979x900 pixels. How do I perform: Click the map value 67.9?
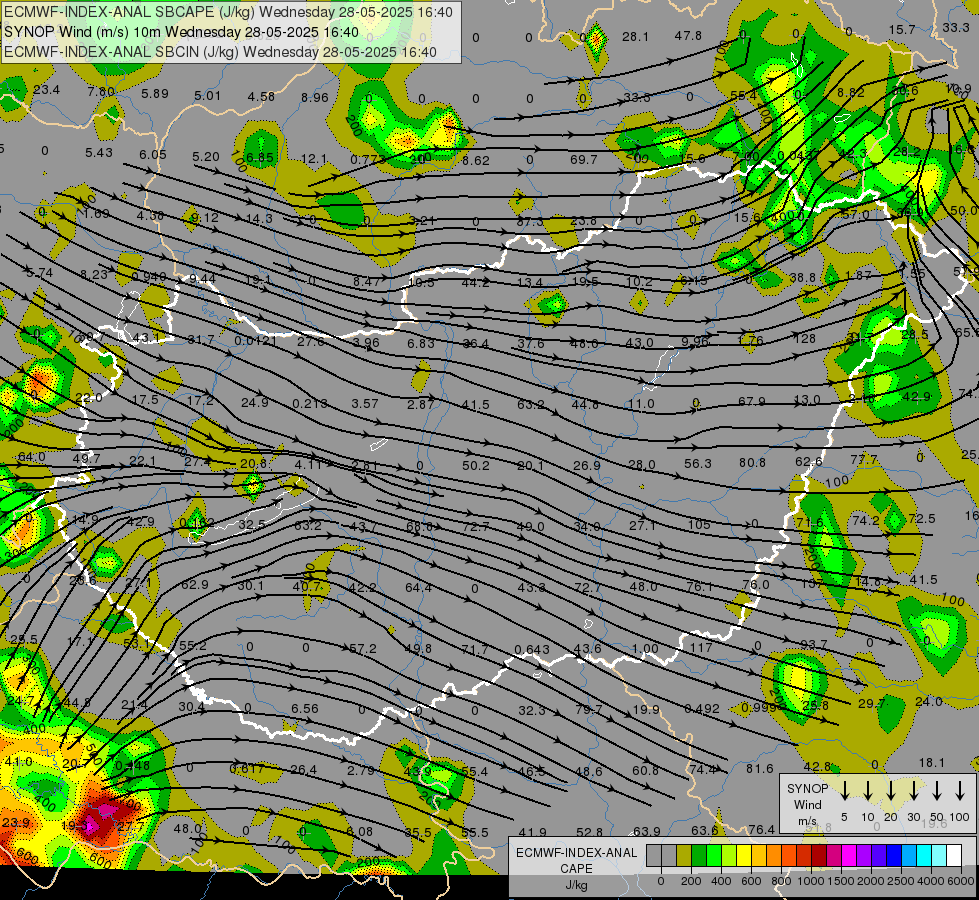click(x=752, y=402)
